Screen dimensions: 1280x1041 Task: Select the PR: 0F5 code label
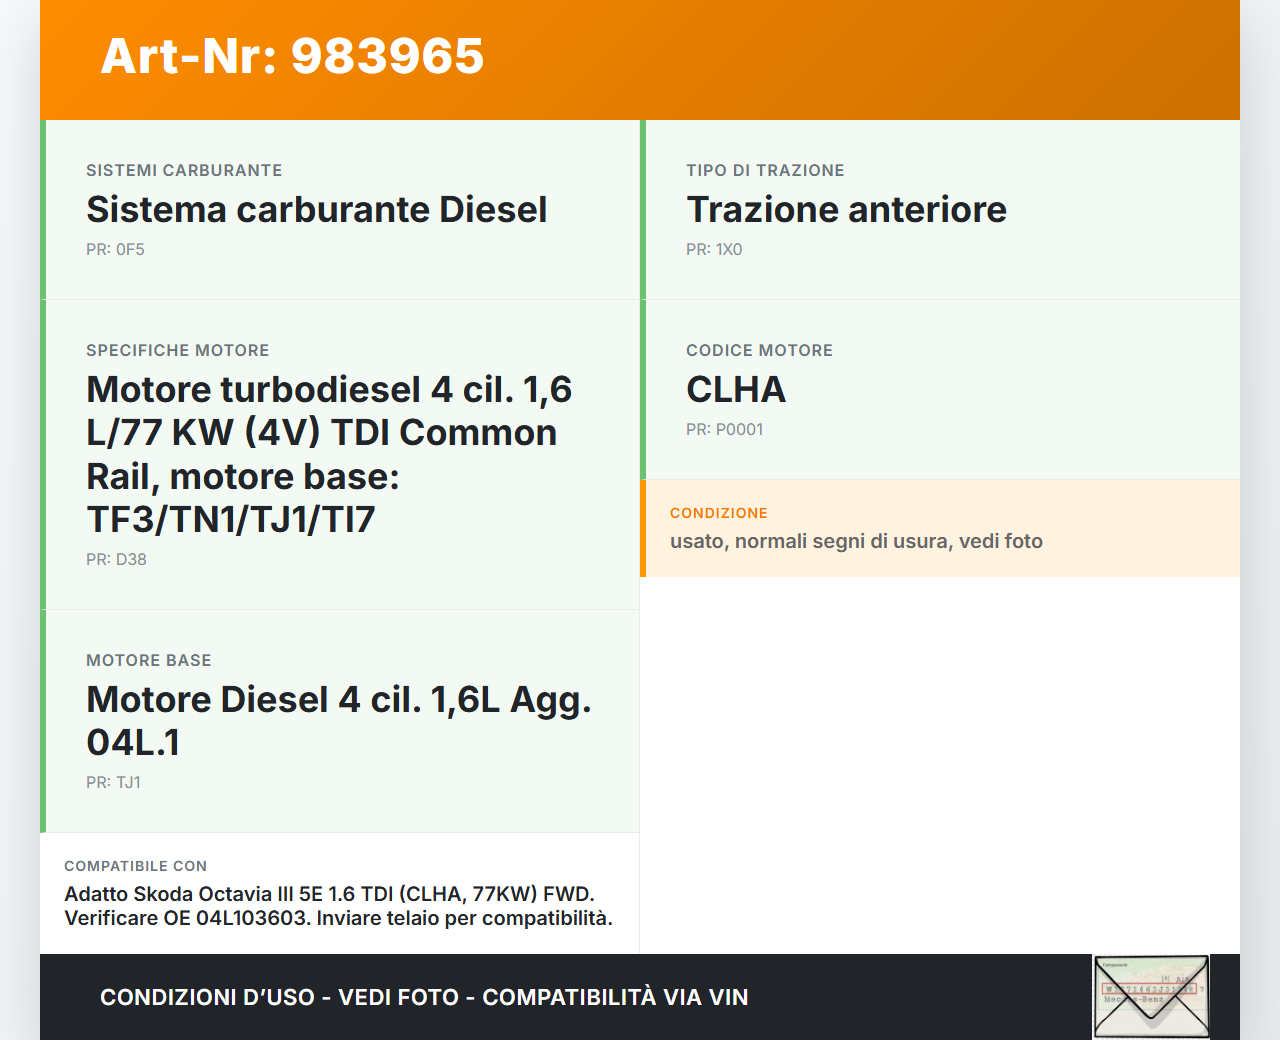115,249
